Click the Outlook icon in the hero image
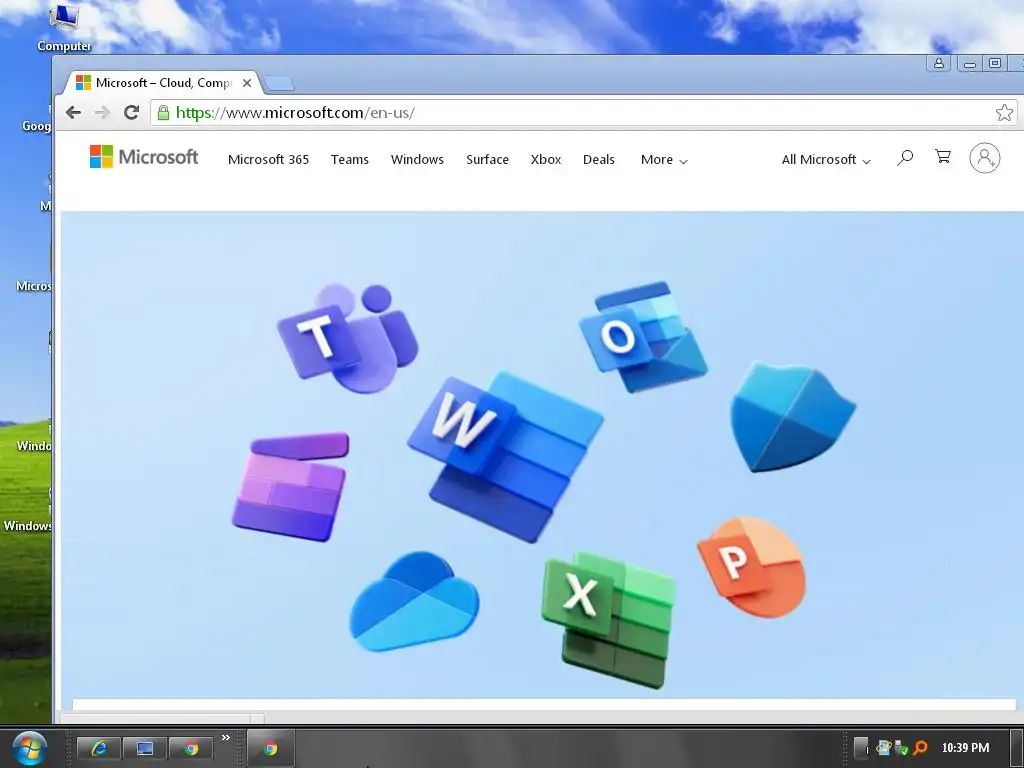This screenshot has width=1024, height=768. [643, 337]
